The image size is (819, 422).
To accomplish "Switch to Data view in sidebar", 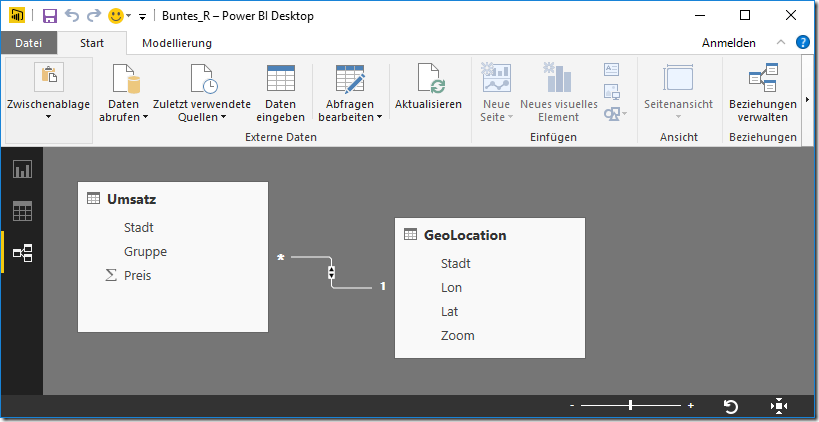I will click(22, 211).
